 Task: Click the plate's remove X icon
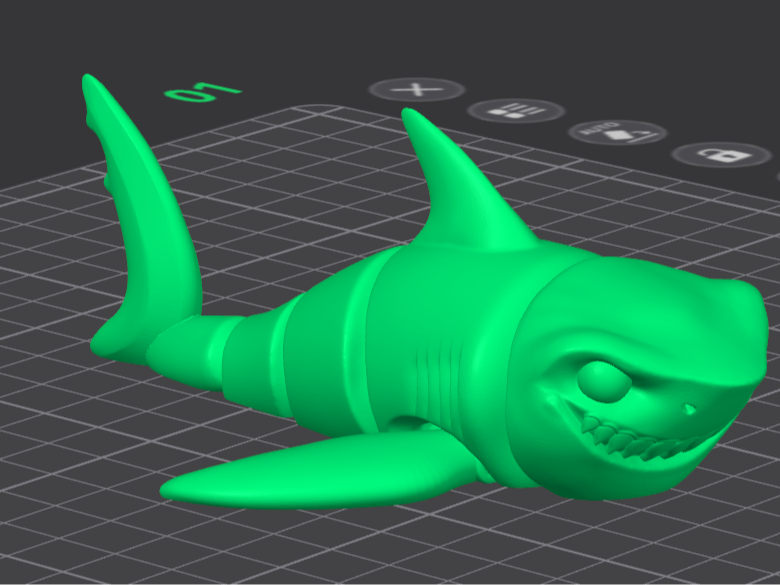pos(417,90)
